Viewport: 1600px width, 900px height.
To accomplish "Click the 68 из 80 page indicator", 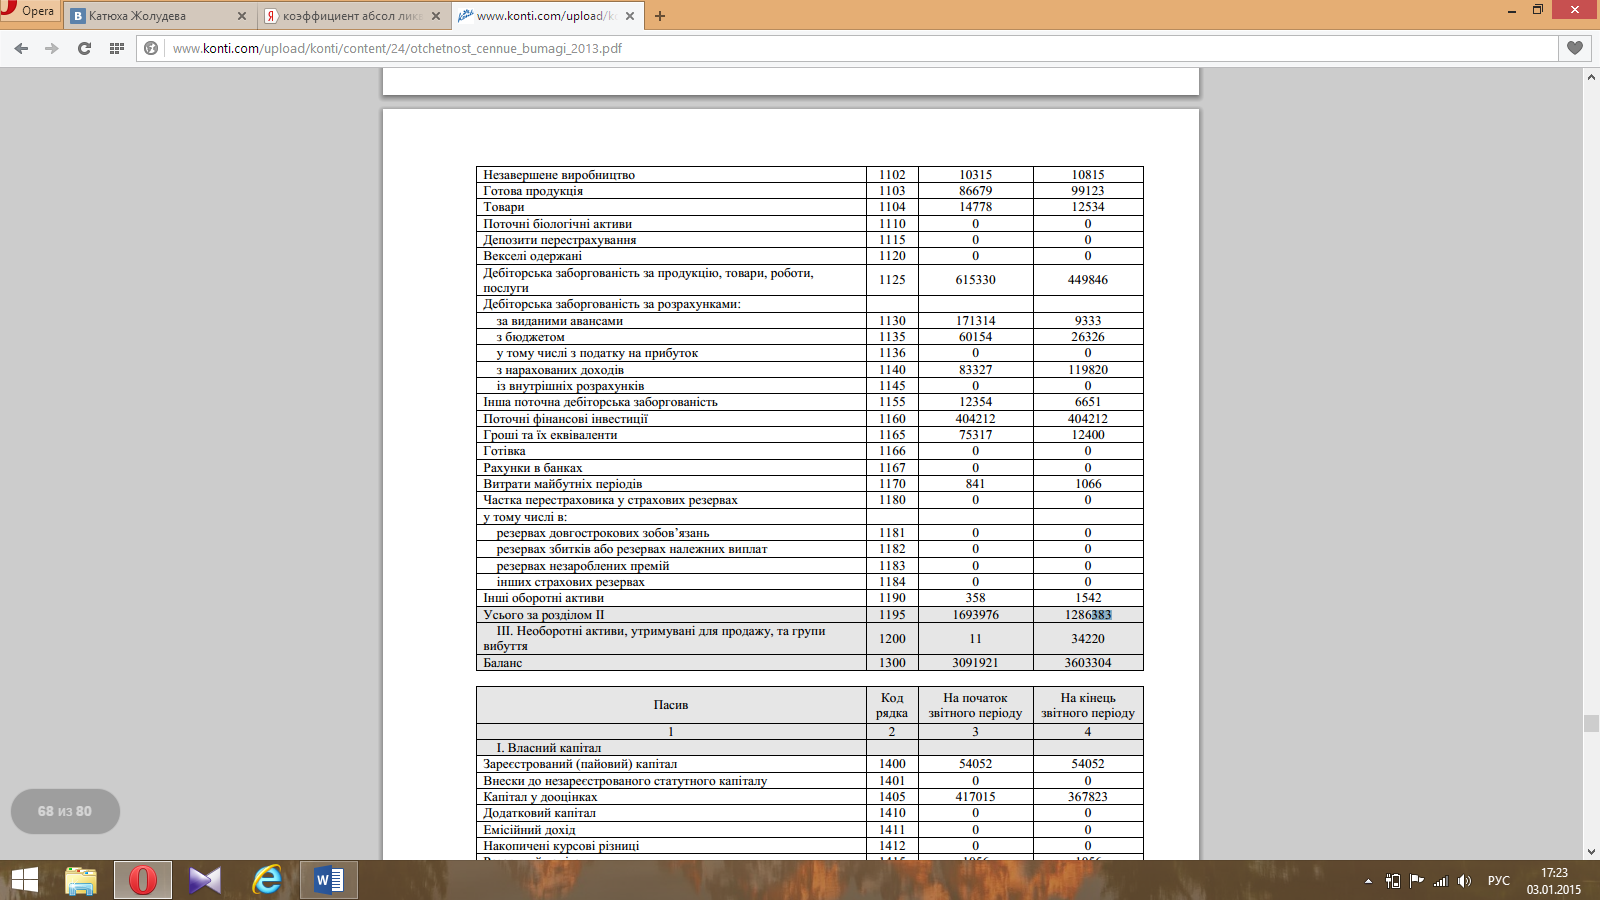I will pos(65,811).
